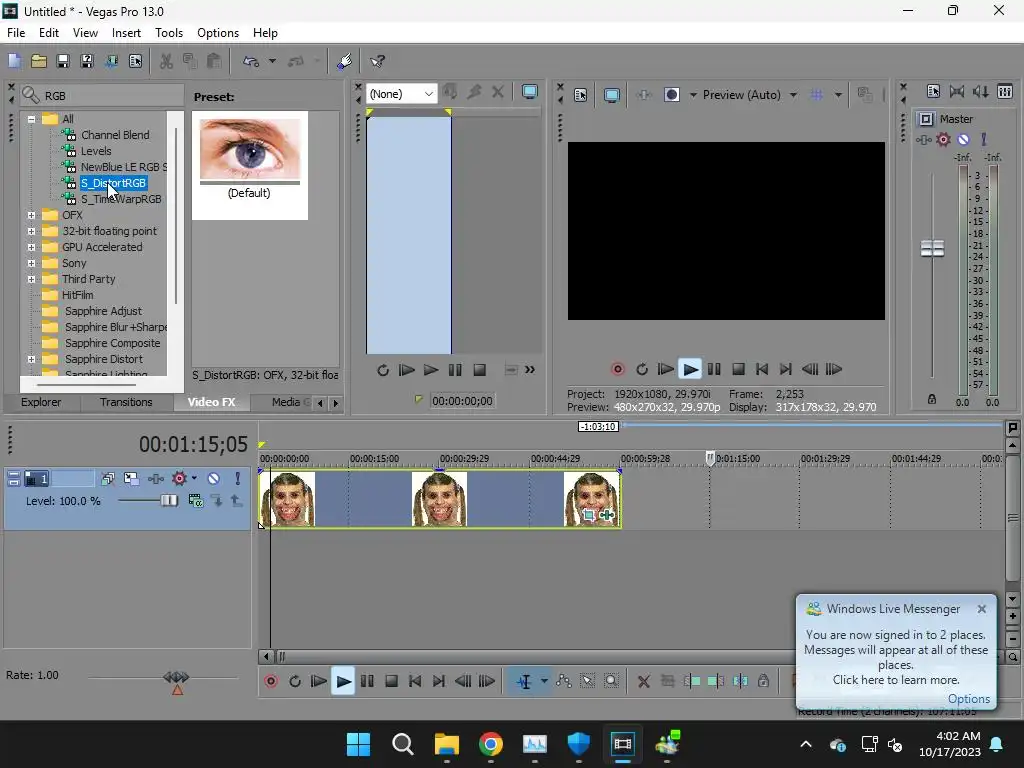Toggle the preview overlays grid icon
This screenshot has height=768, width=1024.
[816, 95]
